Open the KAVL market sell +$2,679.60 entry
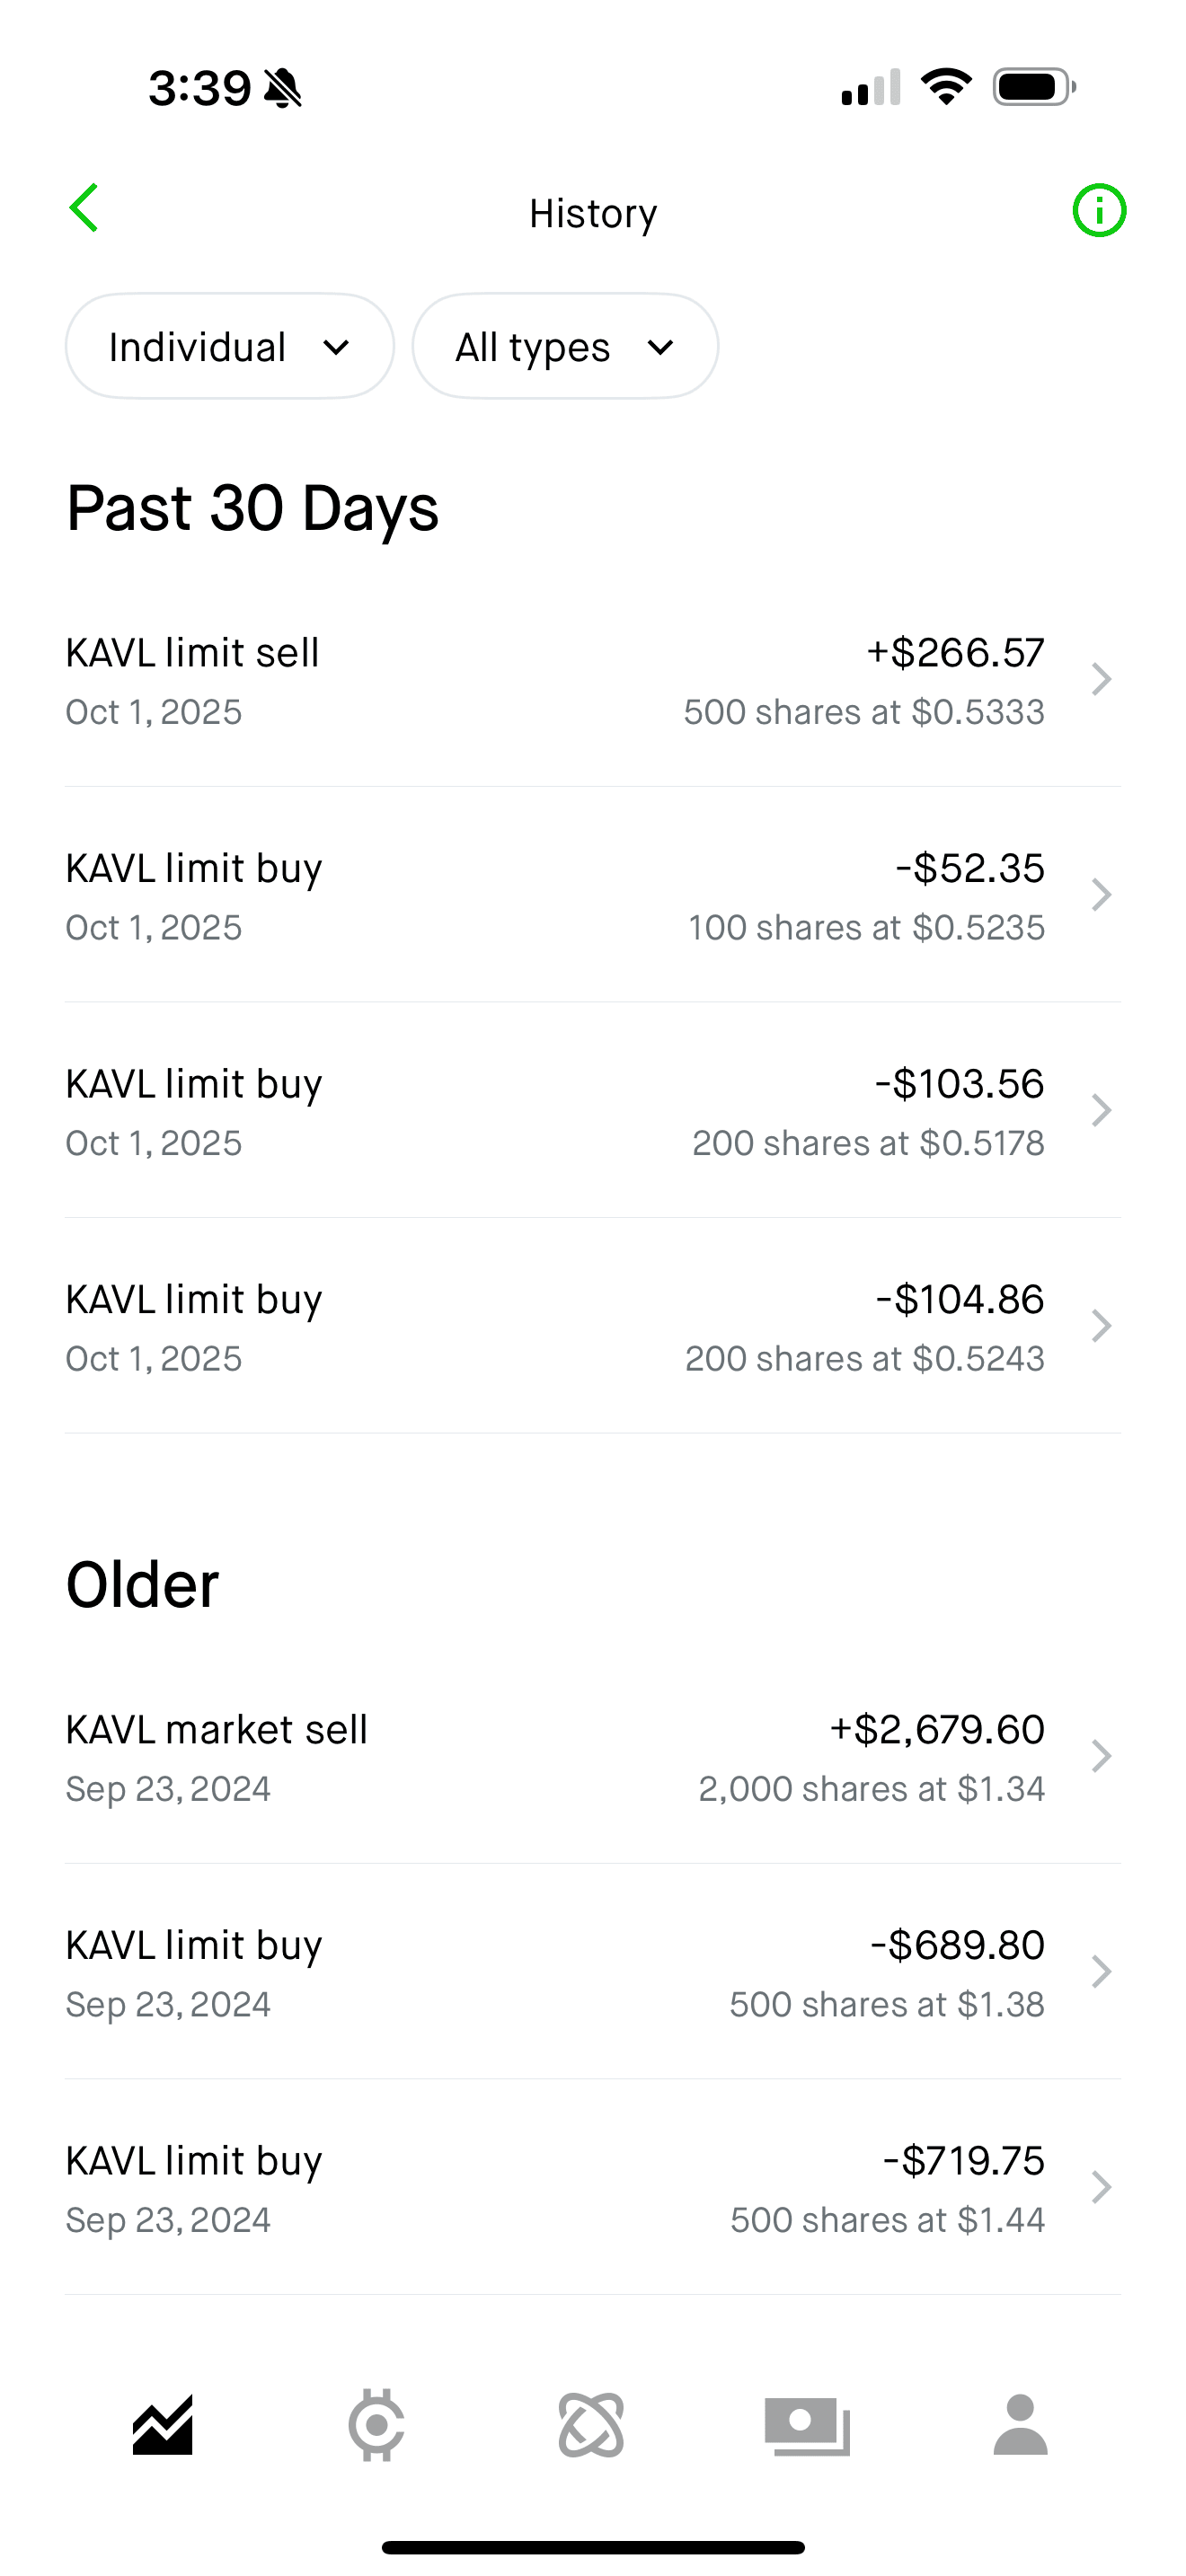 tap(555, 1758)
